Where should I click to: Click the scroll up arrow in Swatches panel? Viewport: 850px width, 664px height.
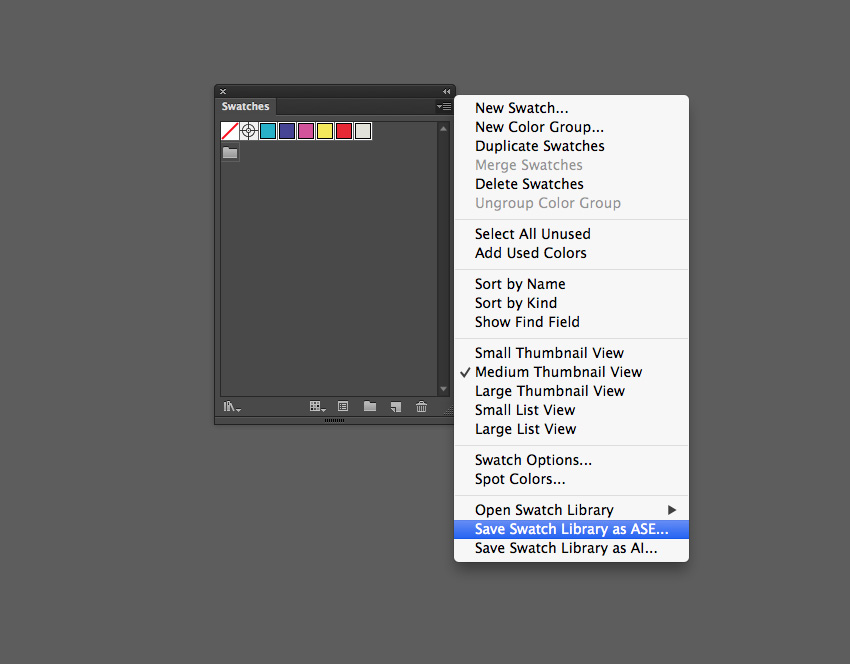point(443,129)
